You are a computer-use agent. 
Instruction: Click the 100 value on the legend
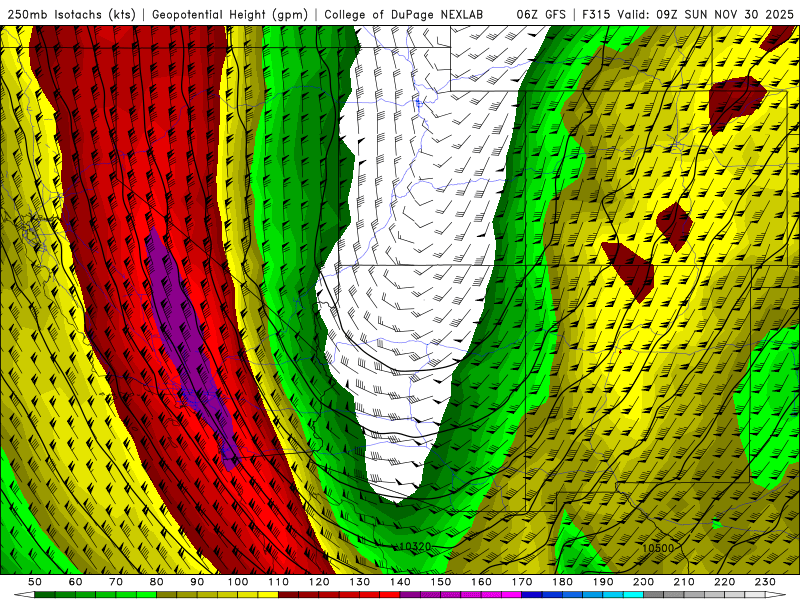pos(238,582)
